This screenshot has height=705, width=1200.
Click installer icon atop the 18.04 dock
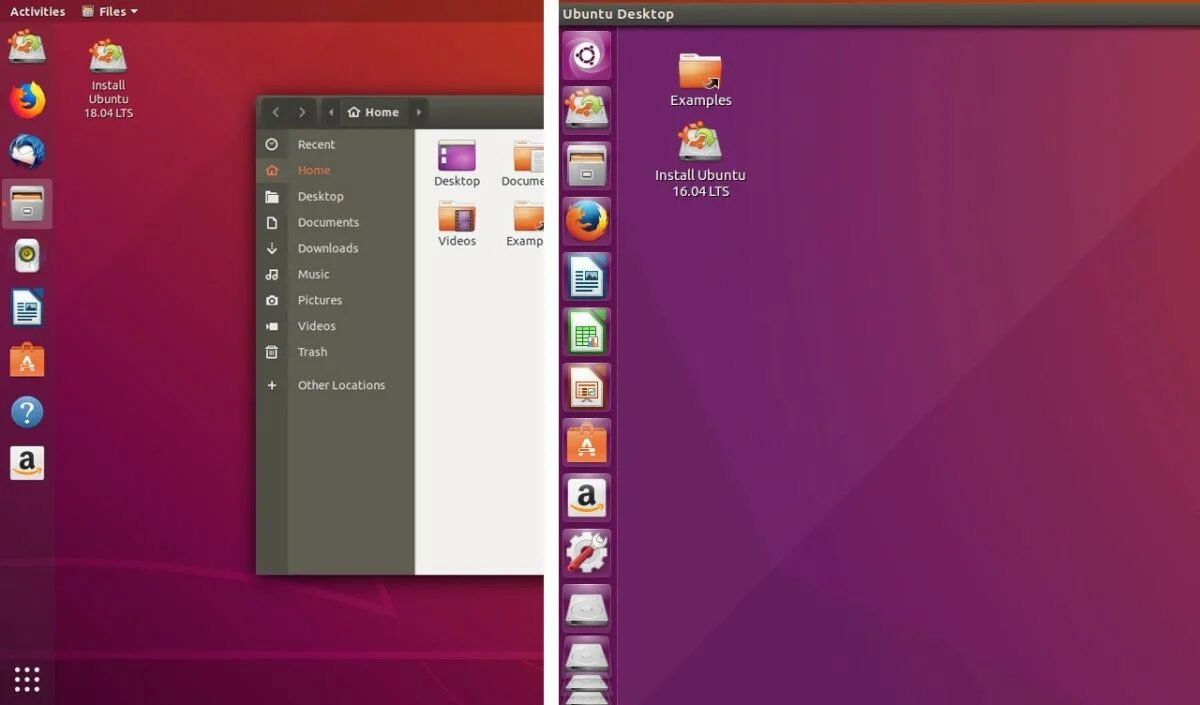27,47
